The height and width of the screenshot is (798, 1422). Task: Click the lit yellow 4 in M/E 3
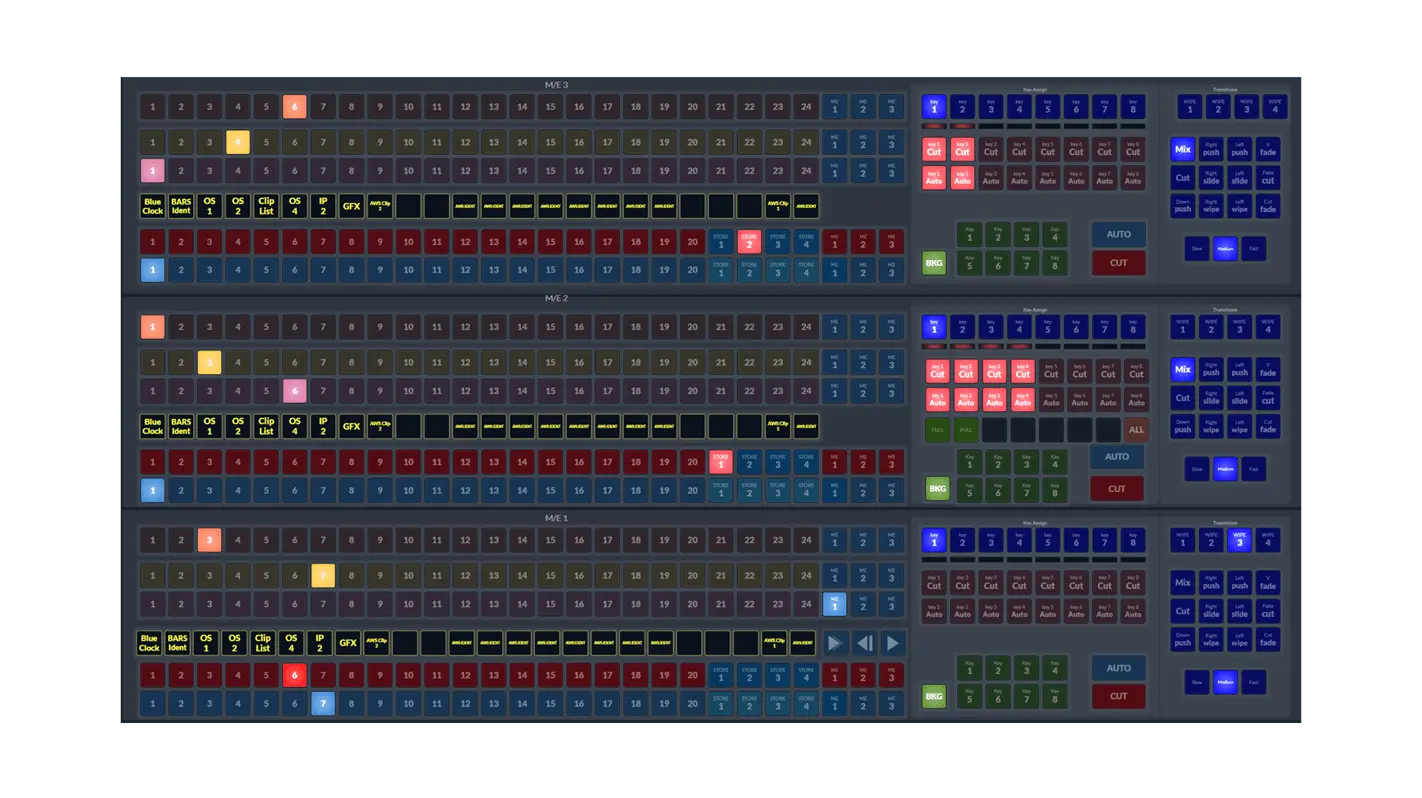click(x=238, y=142)
